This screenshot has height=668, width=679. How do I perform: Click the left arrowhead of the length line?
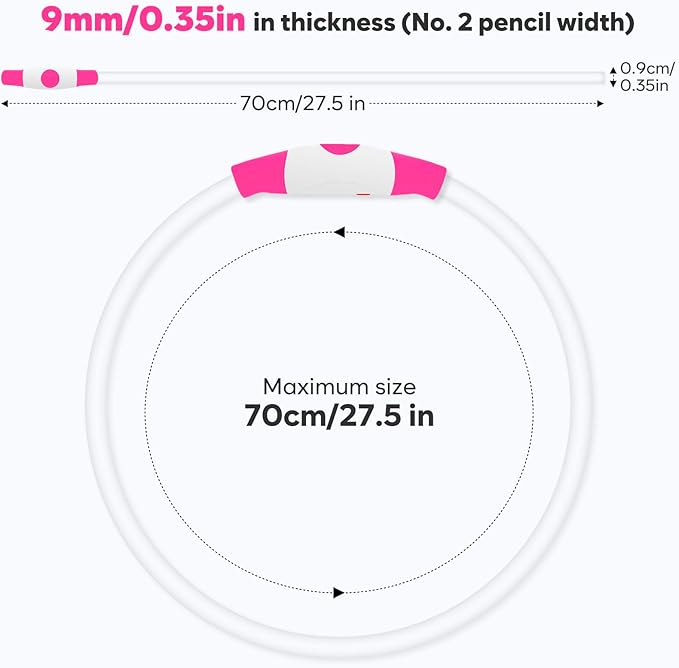[6, 103]
